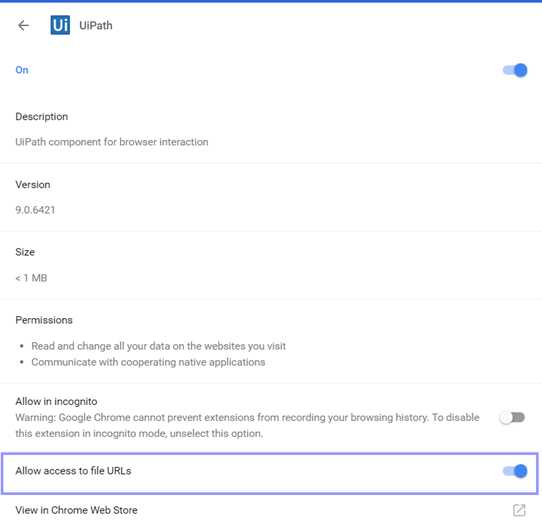Viewport: 542px width, 527px height.
Task: Click the Version heading
Action: pos(33,185)
